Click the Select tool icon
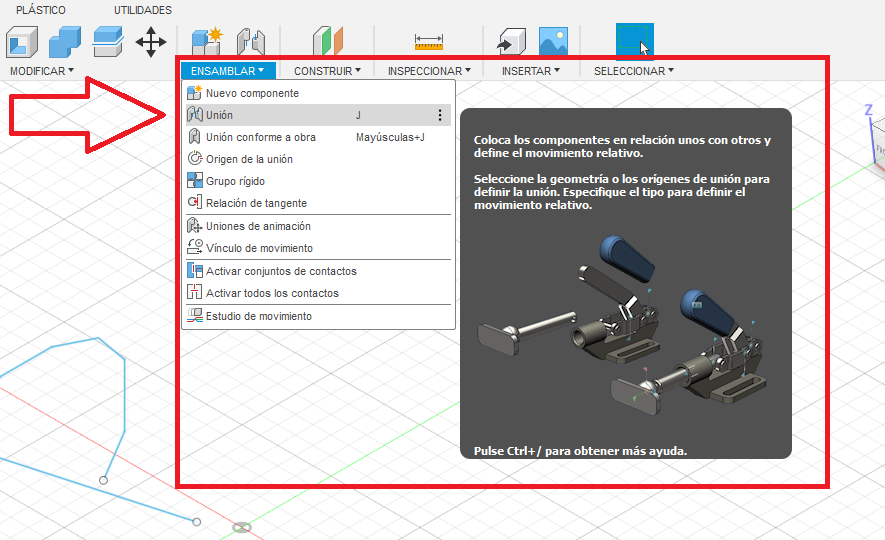 pyautogui.click(x=635, y=41)
